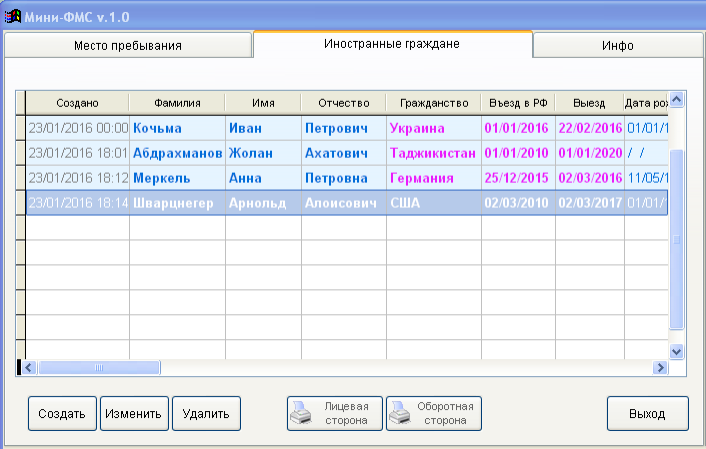The width and height of the screenshot is (706, 449).
Task: Click the Въезд в РФ column header
Action: [x=518, y=103]
